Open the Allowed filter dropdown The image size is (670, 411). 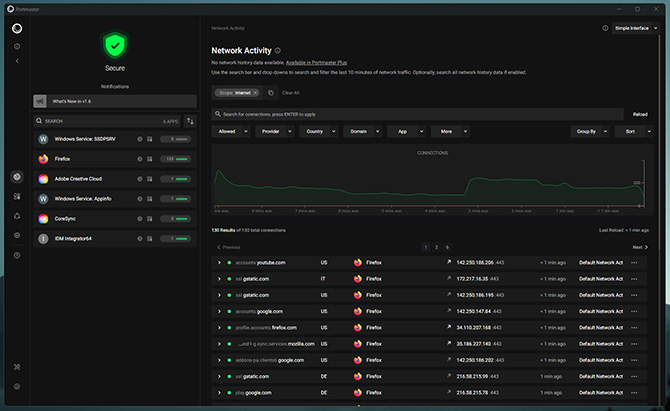click(x=231, y=132)
